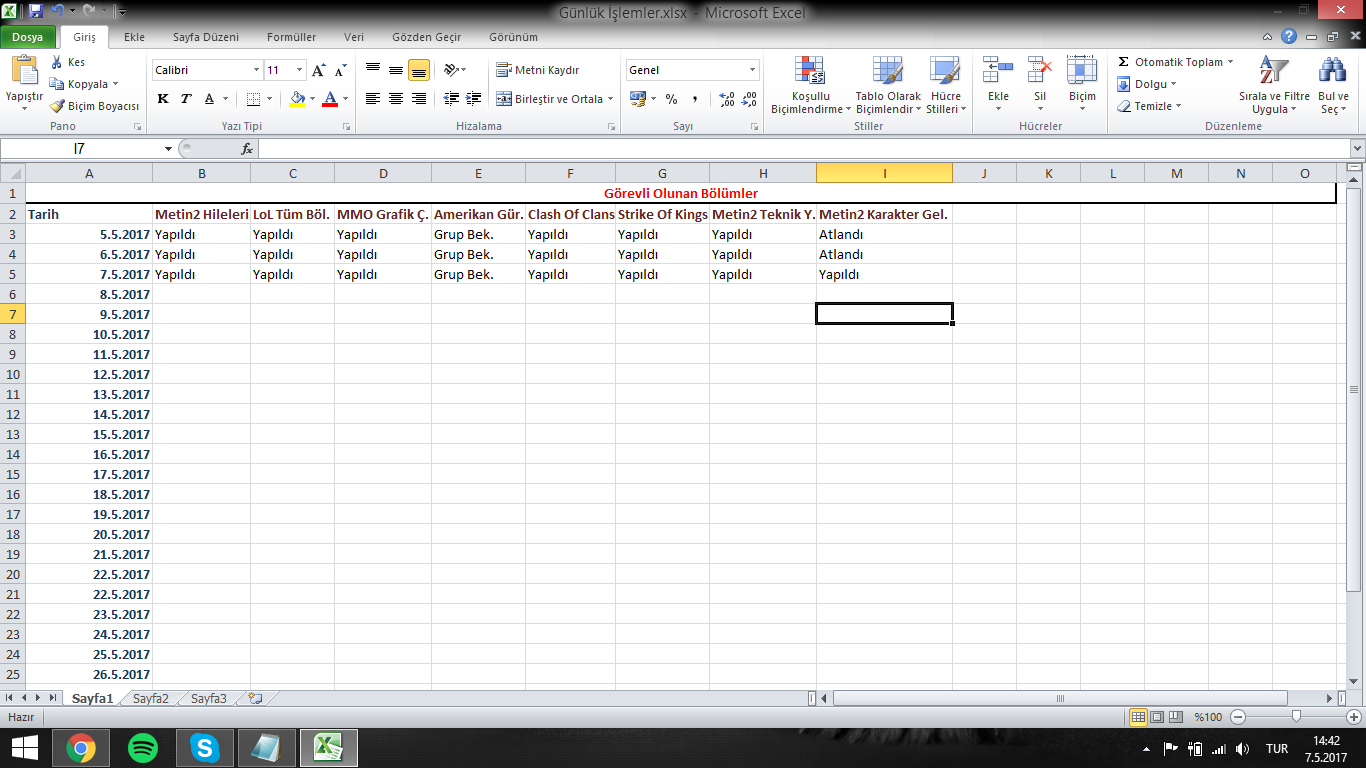This screenshot has width=1366, height=768.
Task: Click Birleştir ve Ortala button
Action: coord(549,99)
